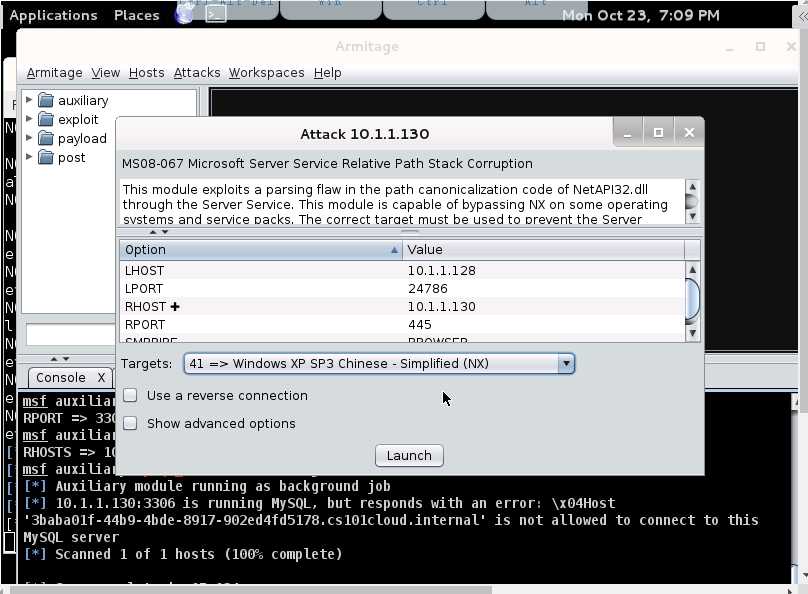Image resolution: width=808 pixels, height=594 pixels.
Task: Click the horizontal scrollbar at window bottom
Action: 251,589
